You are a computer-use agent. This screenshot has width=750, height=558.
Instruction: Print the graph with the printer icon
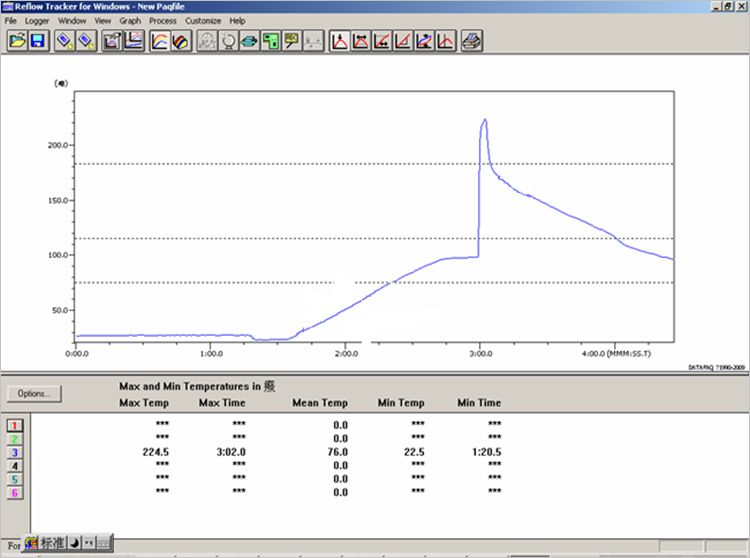(472, 41)
